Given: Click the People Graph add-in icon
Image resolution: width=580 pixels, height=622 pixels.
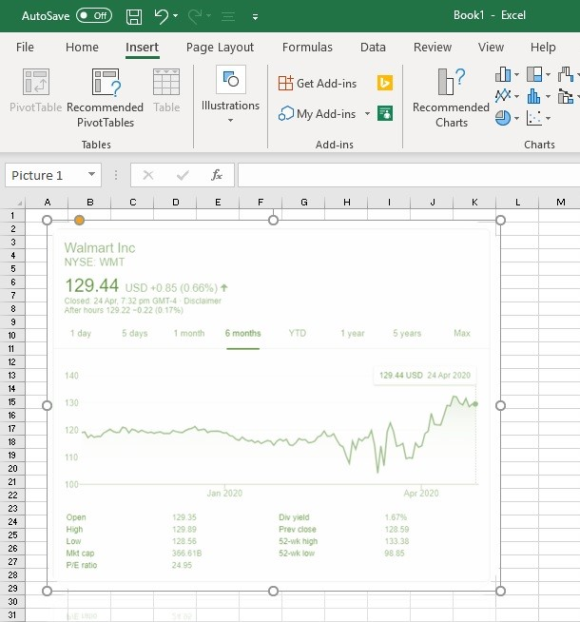Looking at the screenshot, I should (385, 114).
